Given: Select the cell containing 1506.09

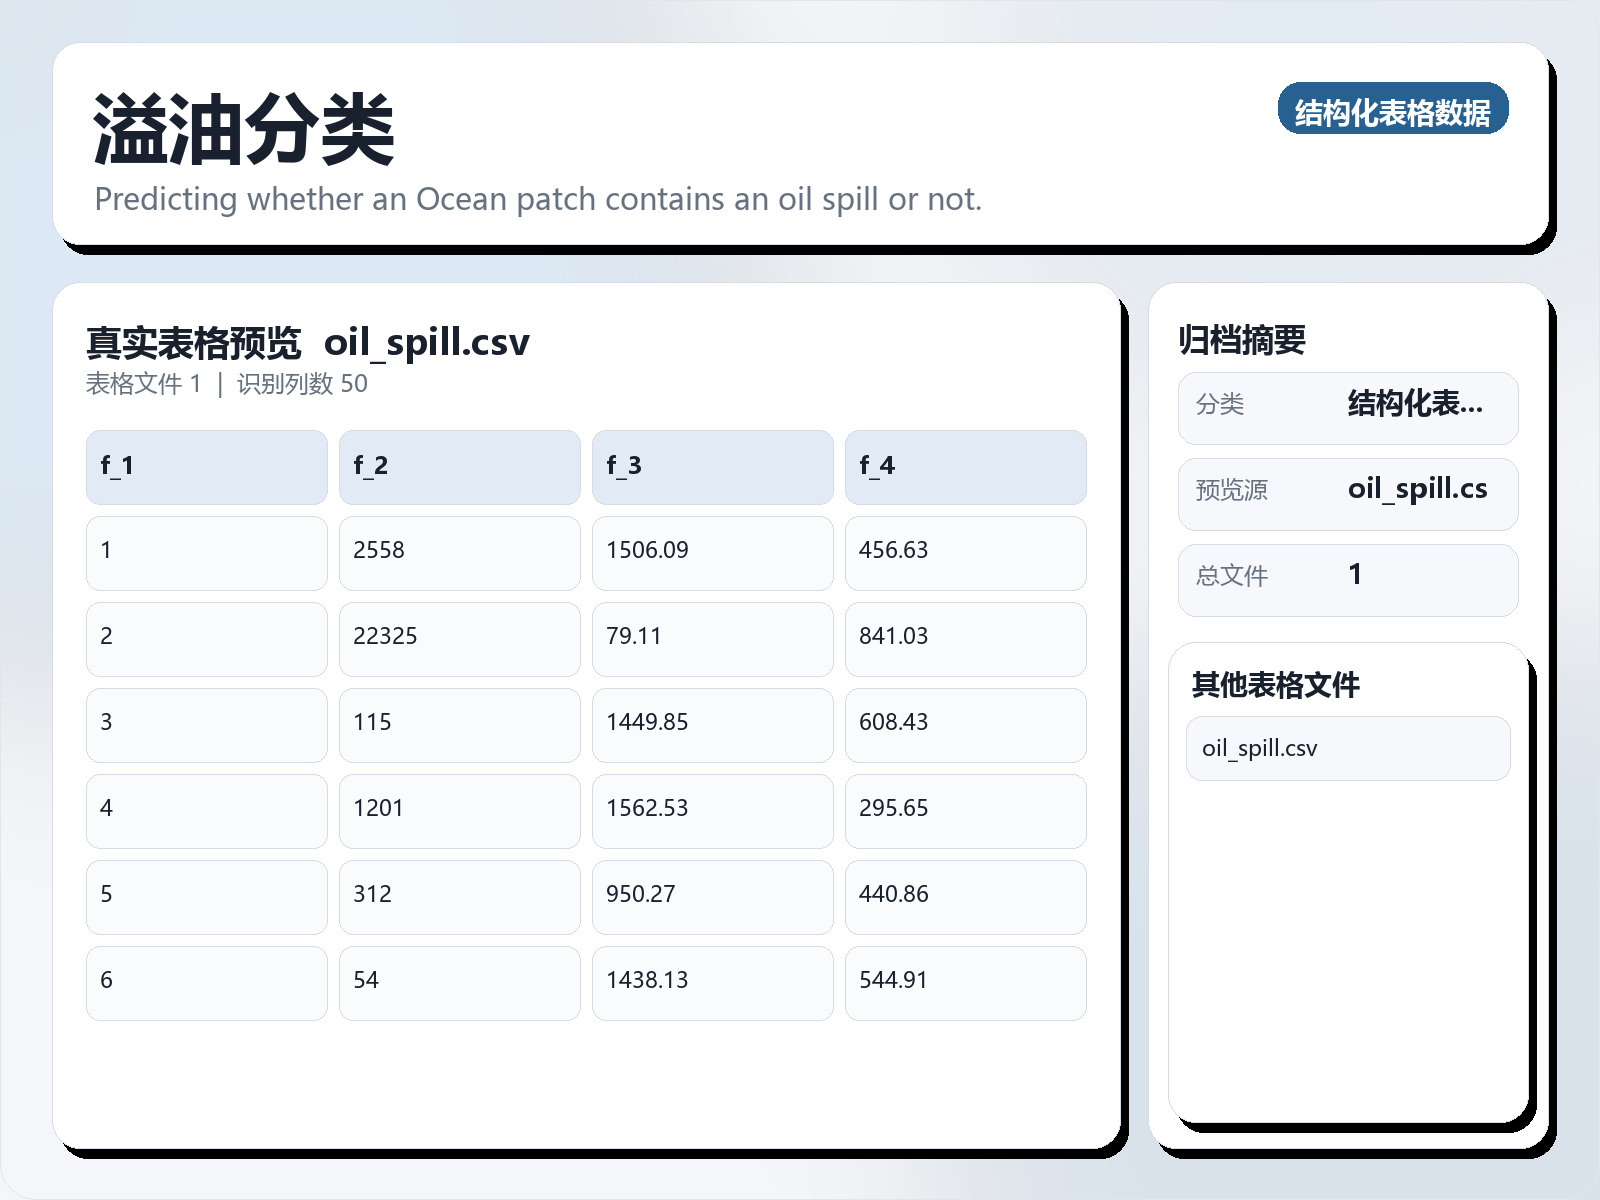Looking at the screenshot, I should (712, 550).
